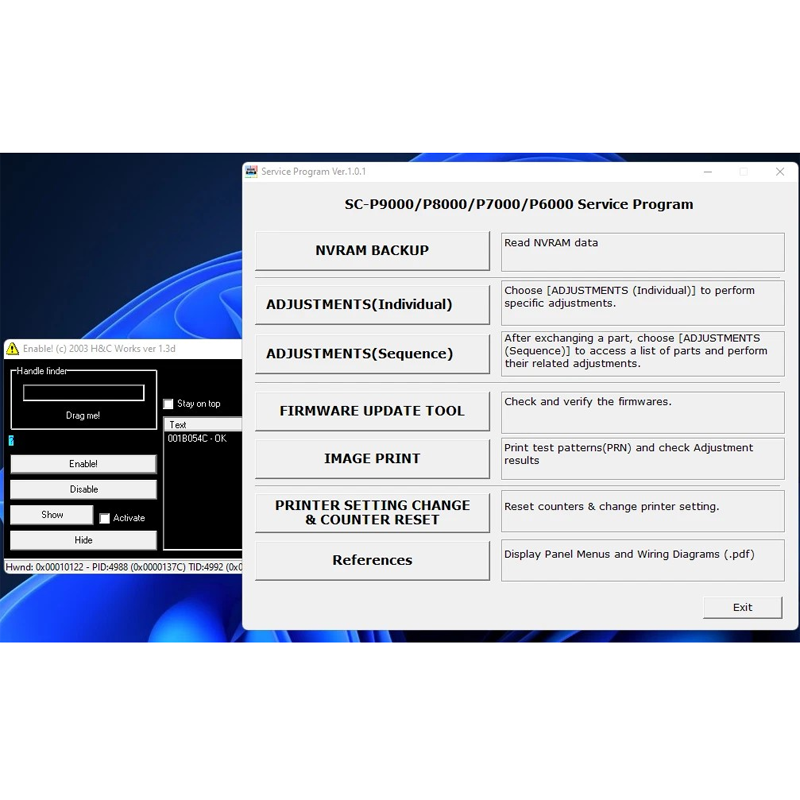Close the Service Program window
This screenshot has width=800, height=800.
(780, 172)
